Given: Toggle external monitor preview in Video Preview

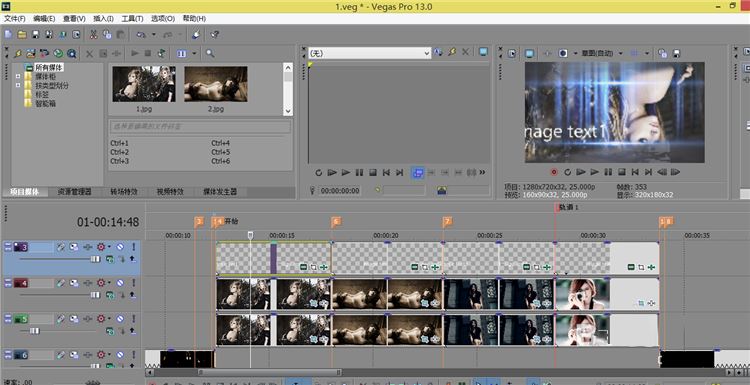Looking at the screenshot, I should pyautogui.click(x=529, y=54).
